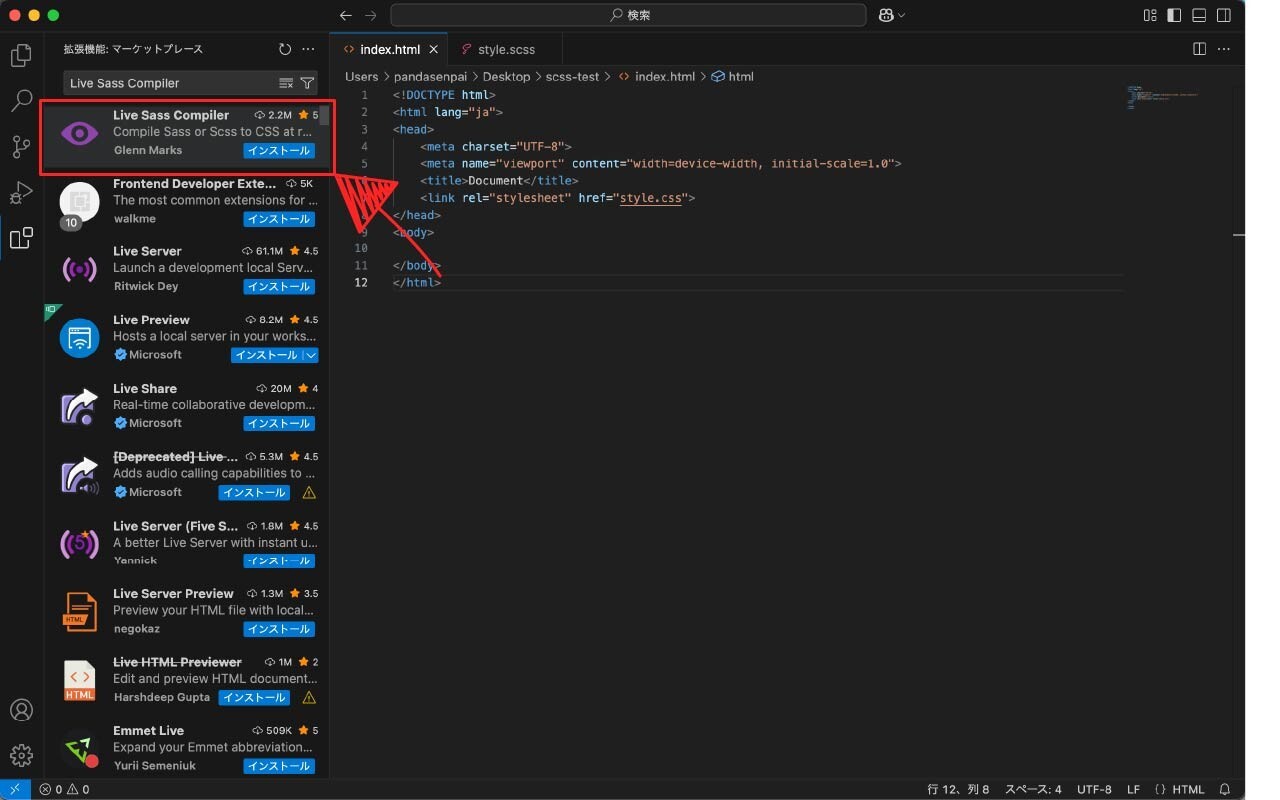Image resolution: width=1280 pixels, height=800 pixels.
Task: Open the Search view in the activity bar
Action: coord(21,101)
